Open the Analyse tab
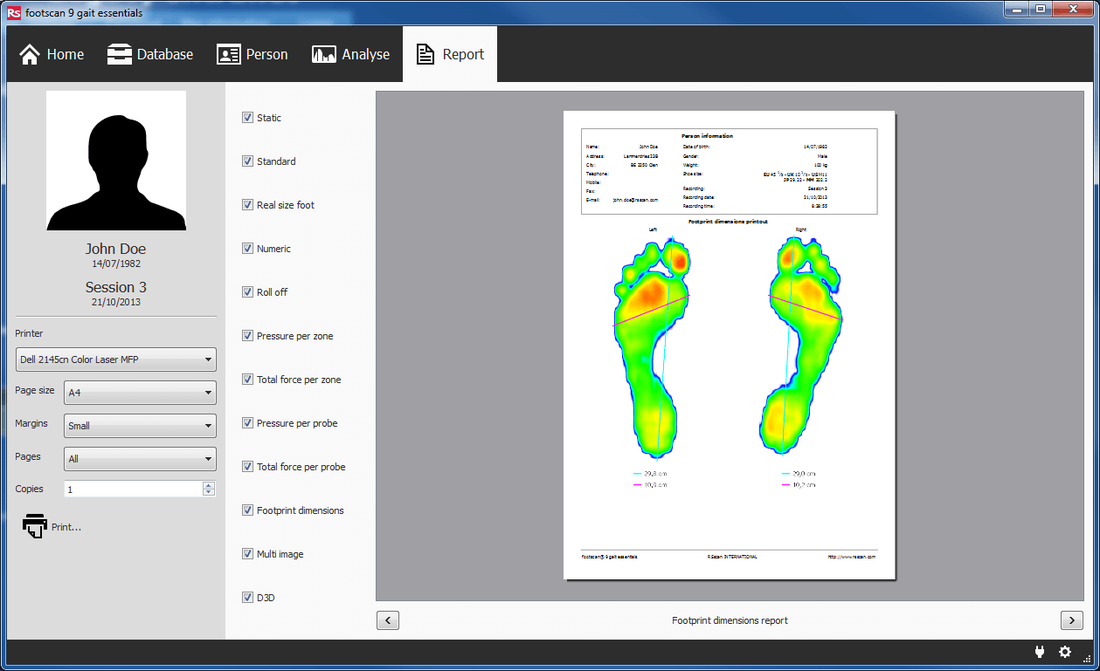1100x671 pixels. click(351, 54)
